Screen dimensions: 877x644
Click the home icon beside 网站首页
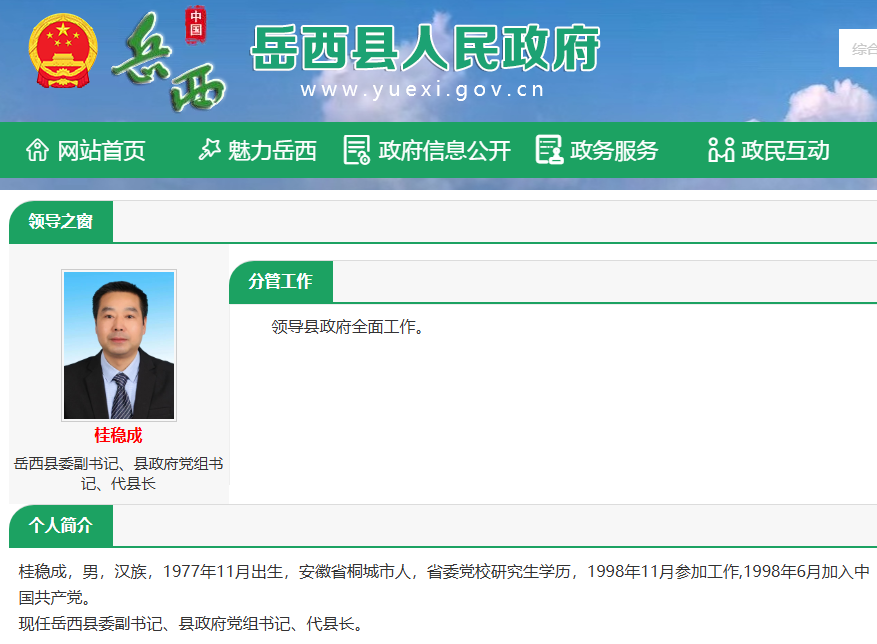point(37,150)
